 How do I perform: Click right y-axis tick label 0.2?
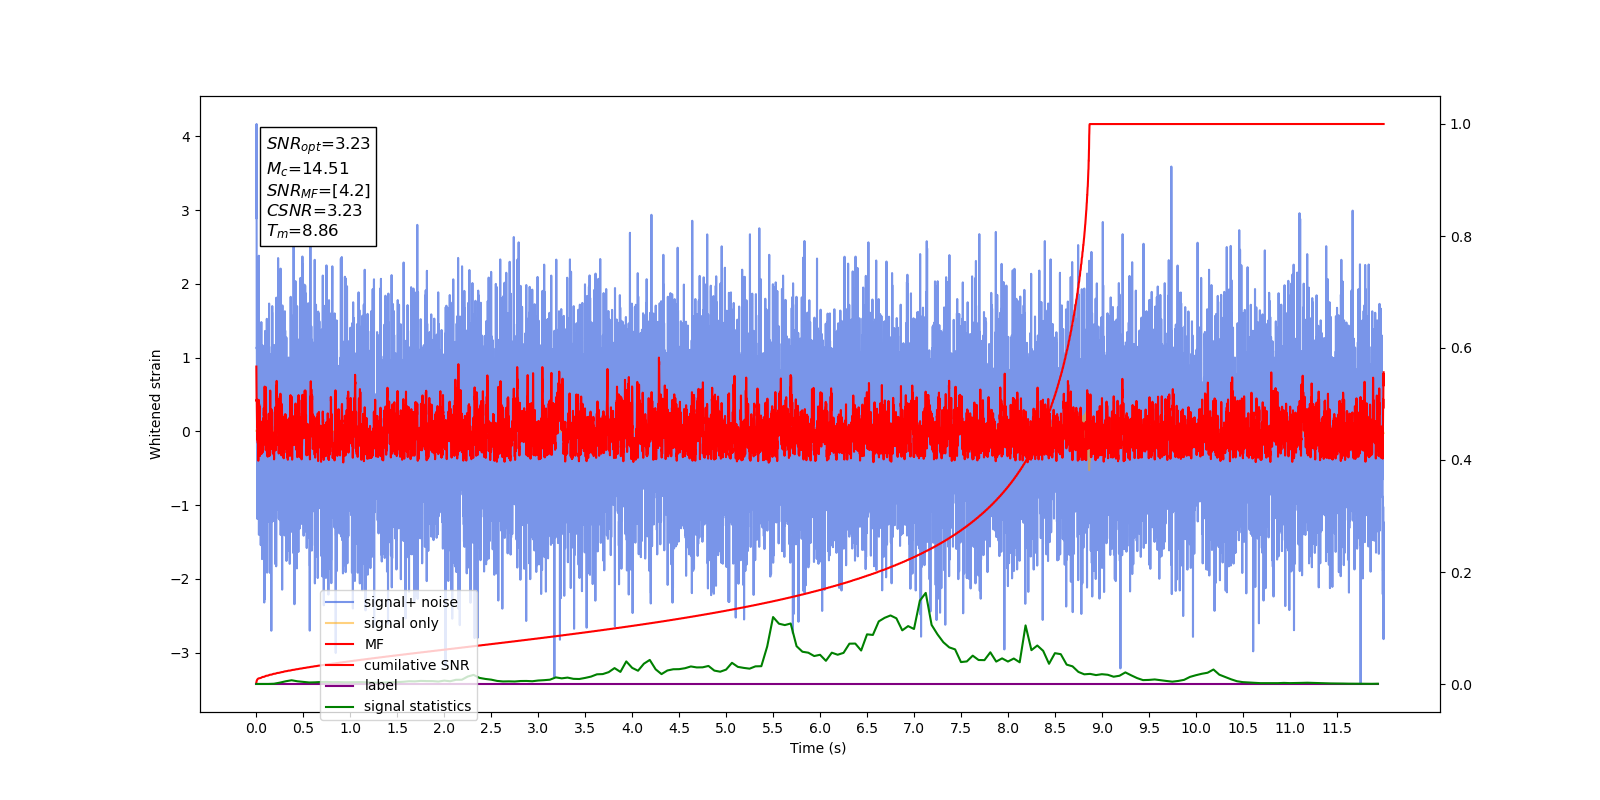point(1461,573)
